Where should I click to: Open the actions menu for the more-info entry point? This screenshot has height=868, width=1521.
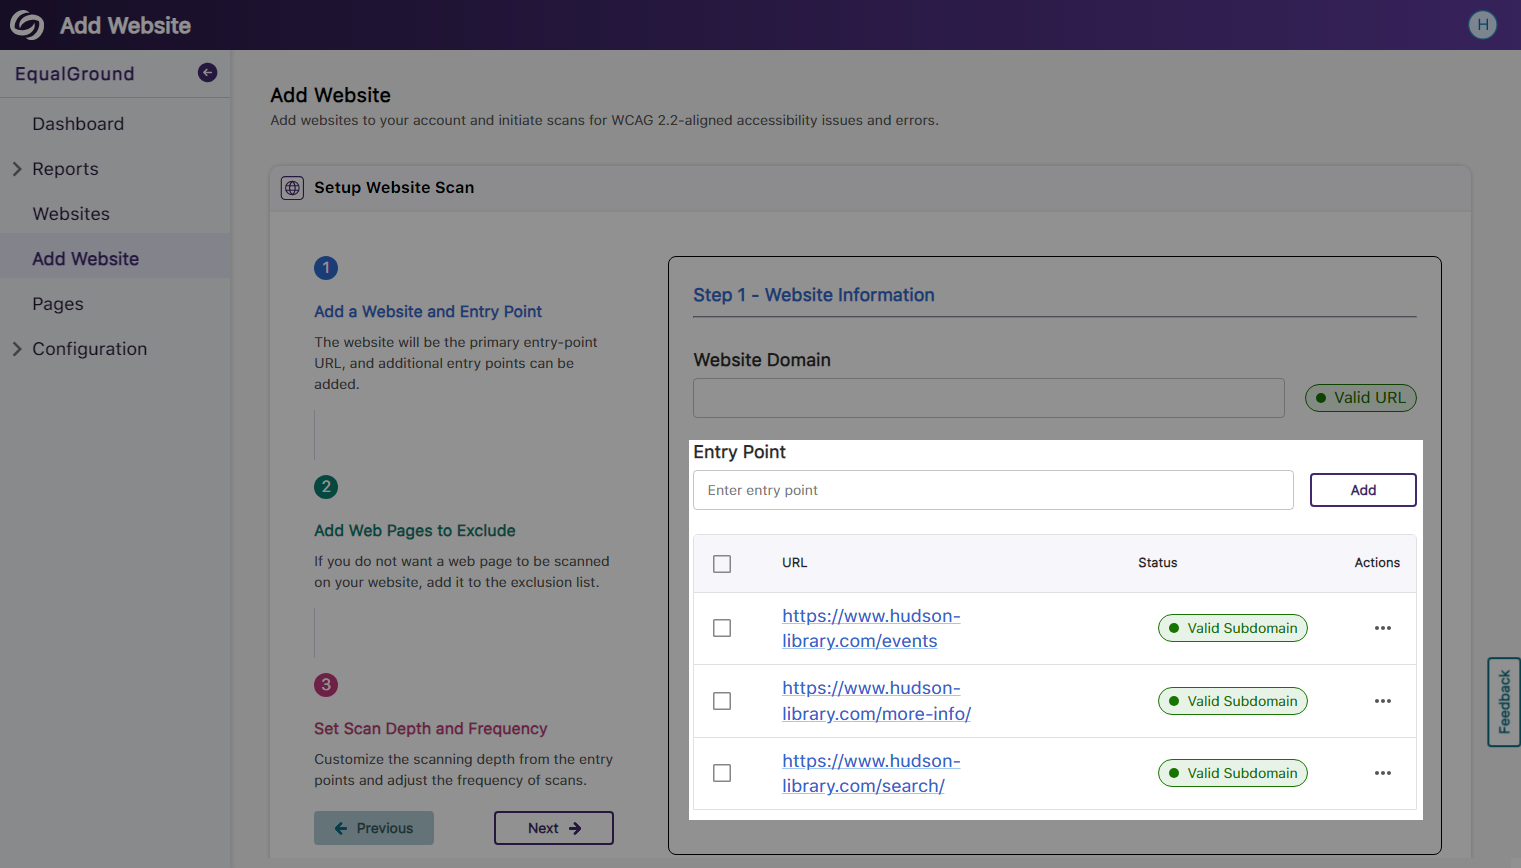point(1383,701)
